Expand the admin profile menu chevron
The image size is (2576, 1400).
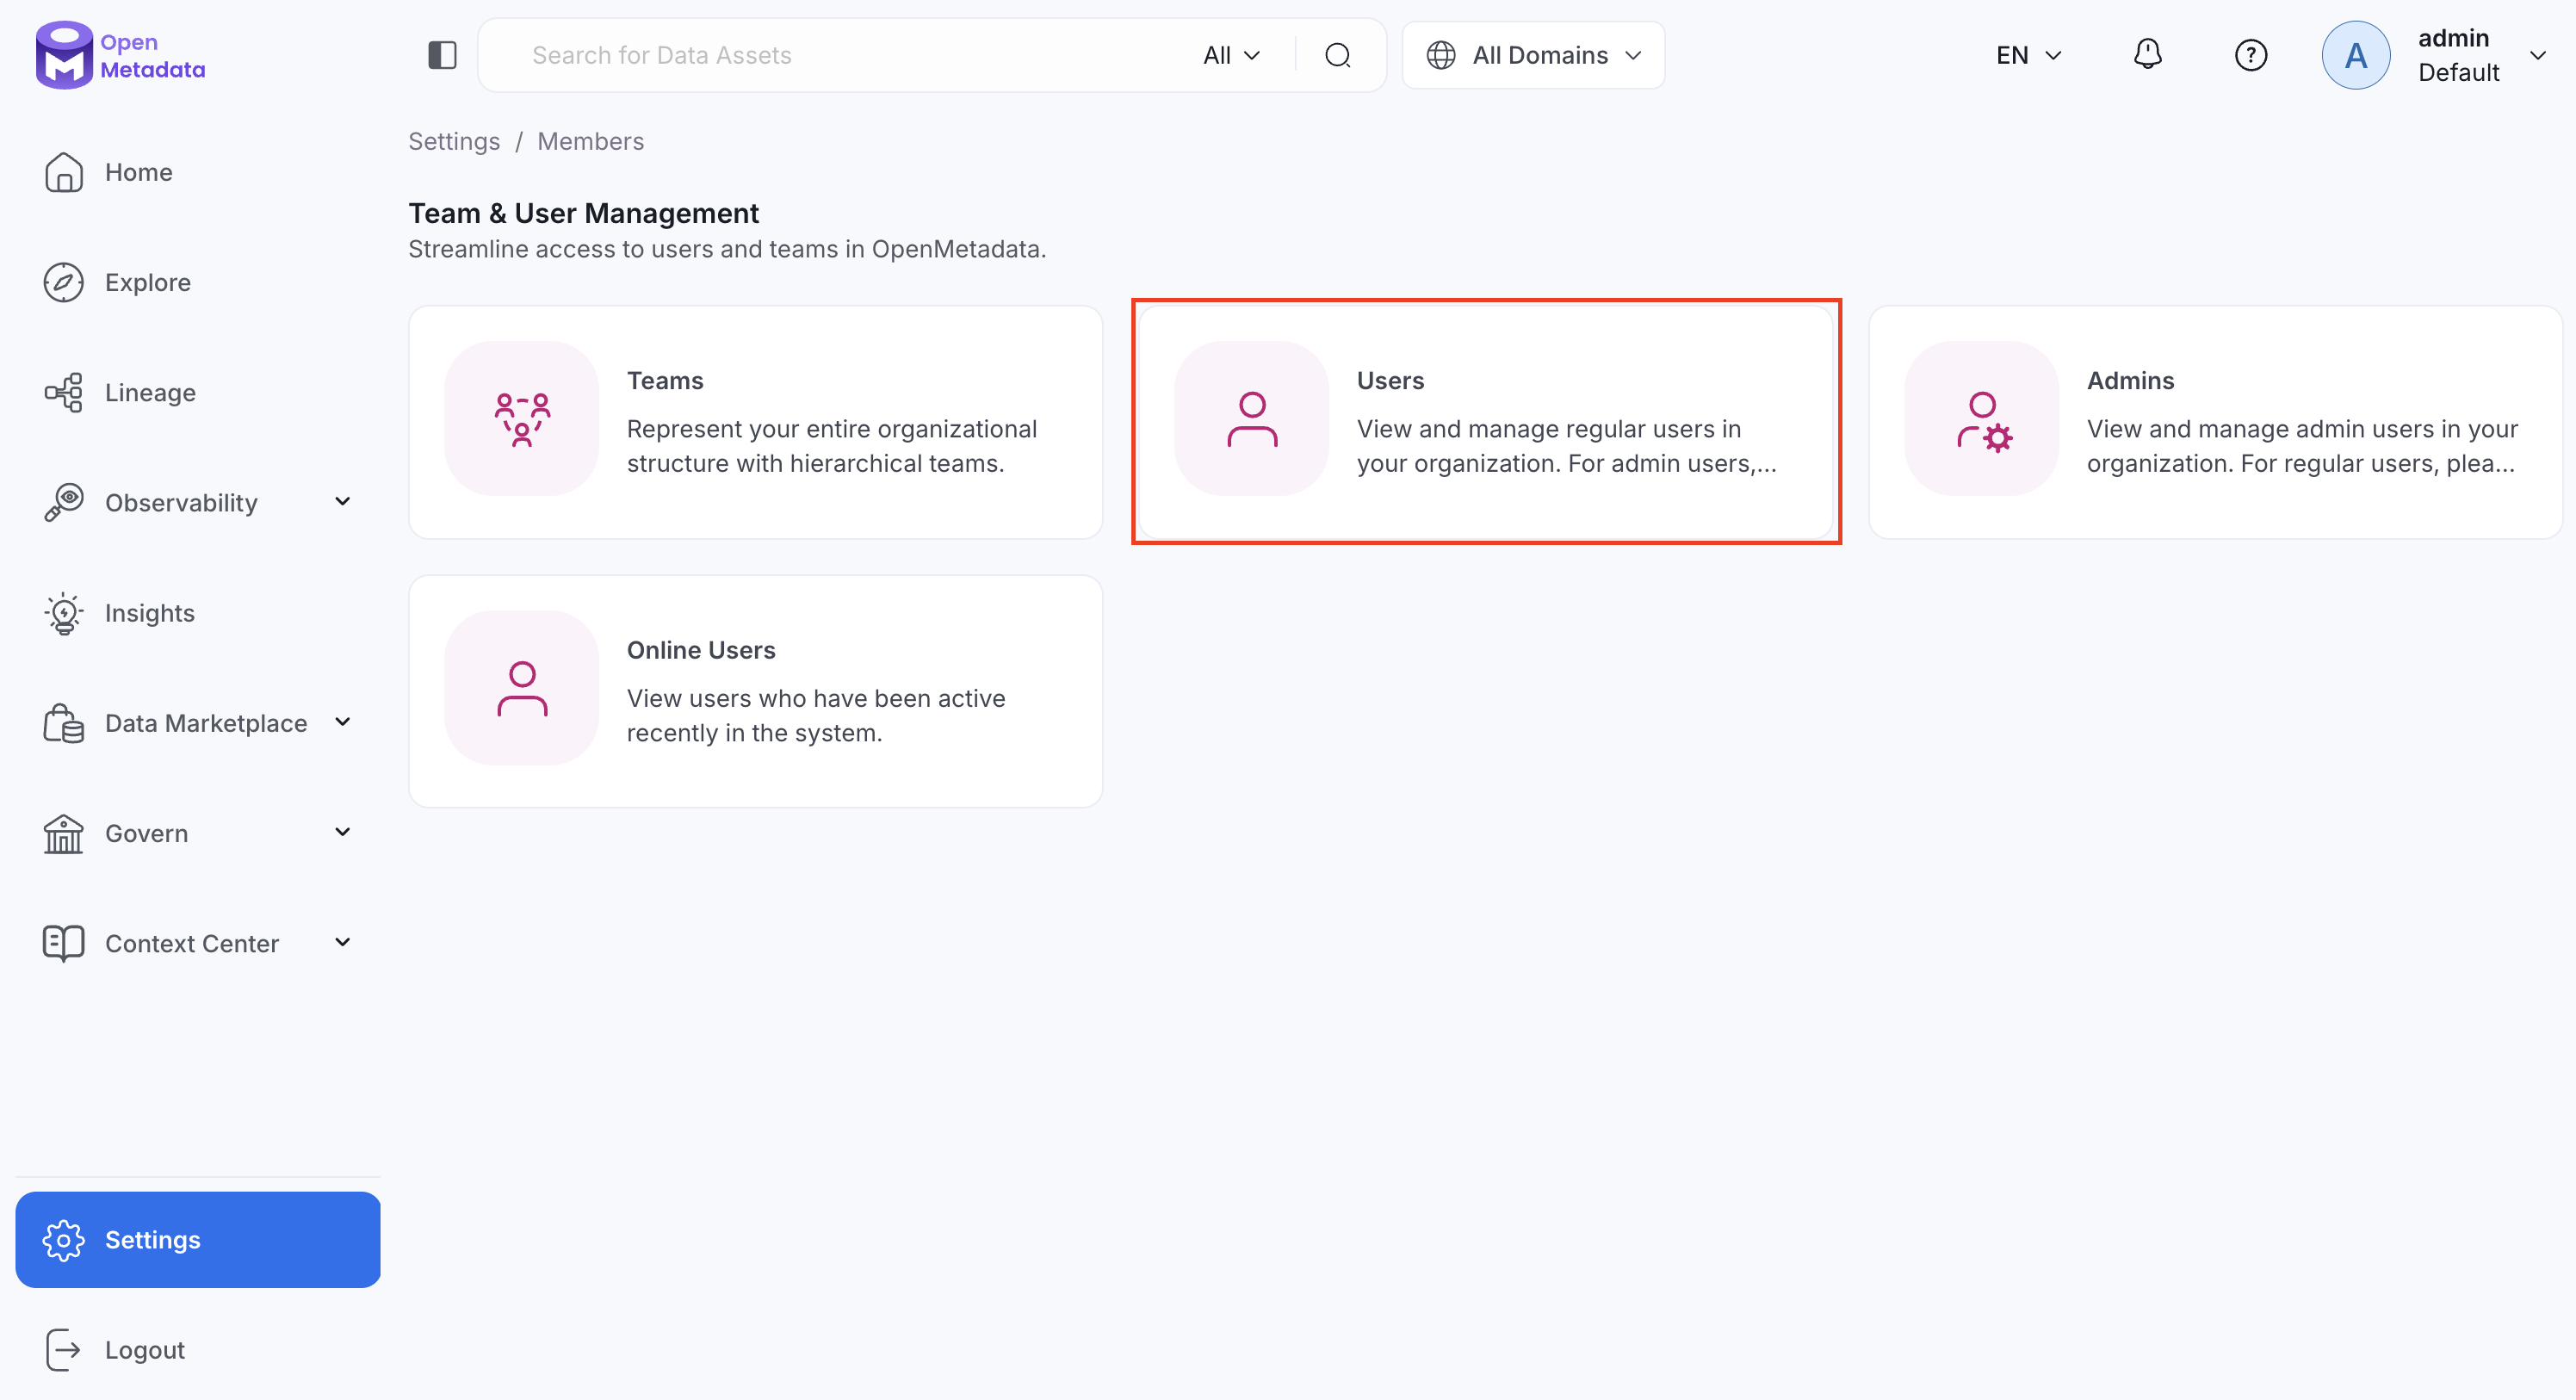(2537, 55)
